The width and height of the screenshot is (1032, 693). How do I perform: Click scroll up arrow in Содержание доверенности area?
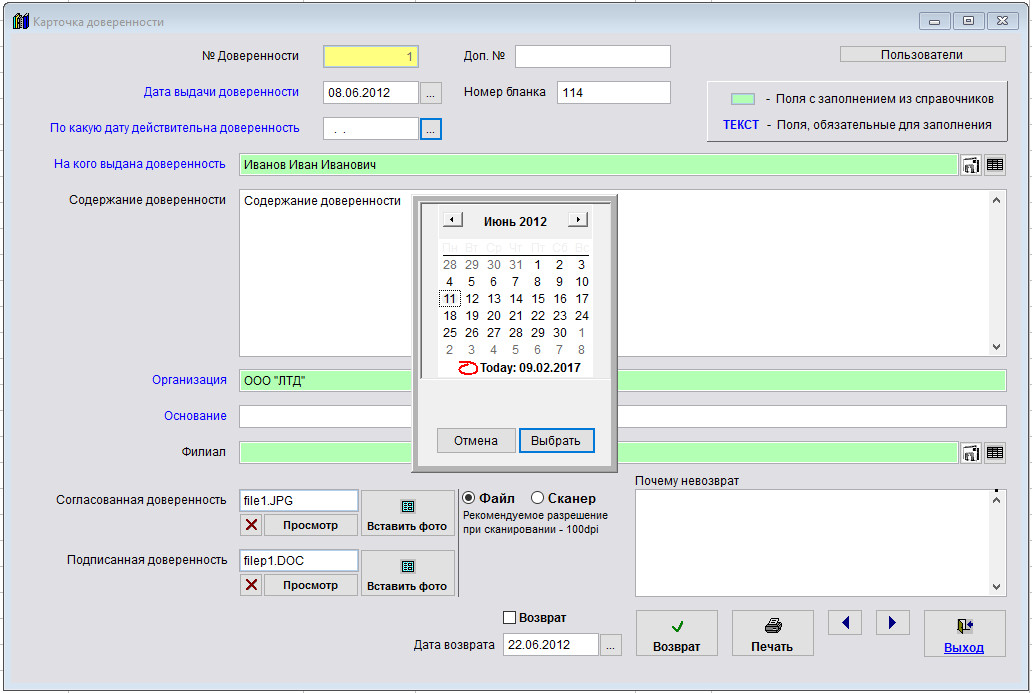pyautogui.click(x=996, y=200)
